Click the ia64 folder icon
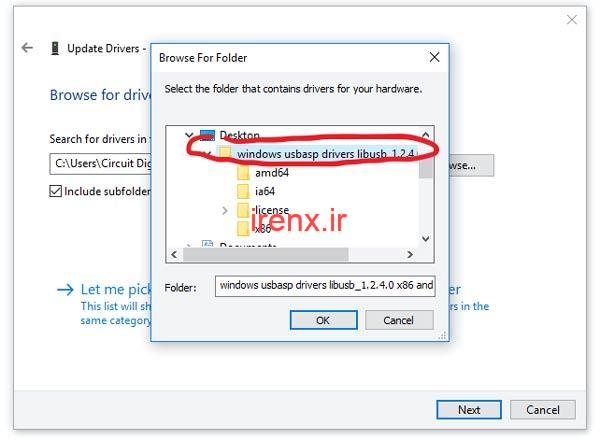The image size is (600, 440). [x=243, y=191]
